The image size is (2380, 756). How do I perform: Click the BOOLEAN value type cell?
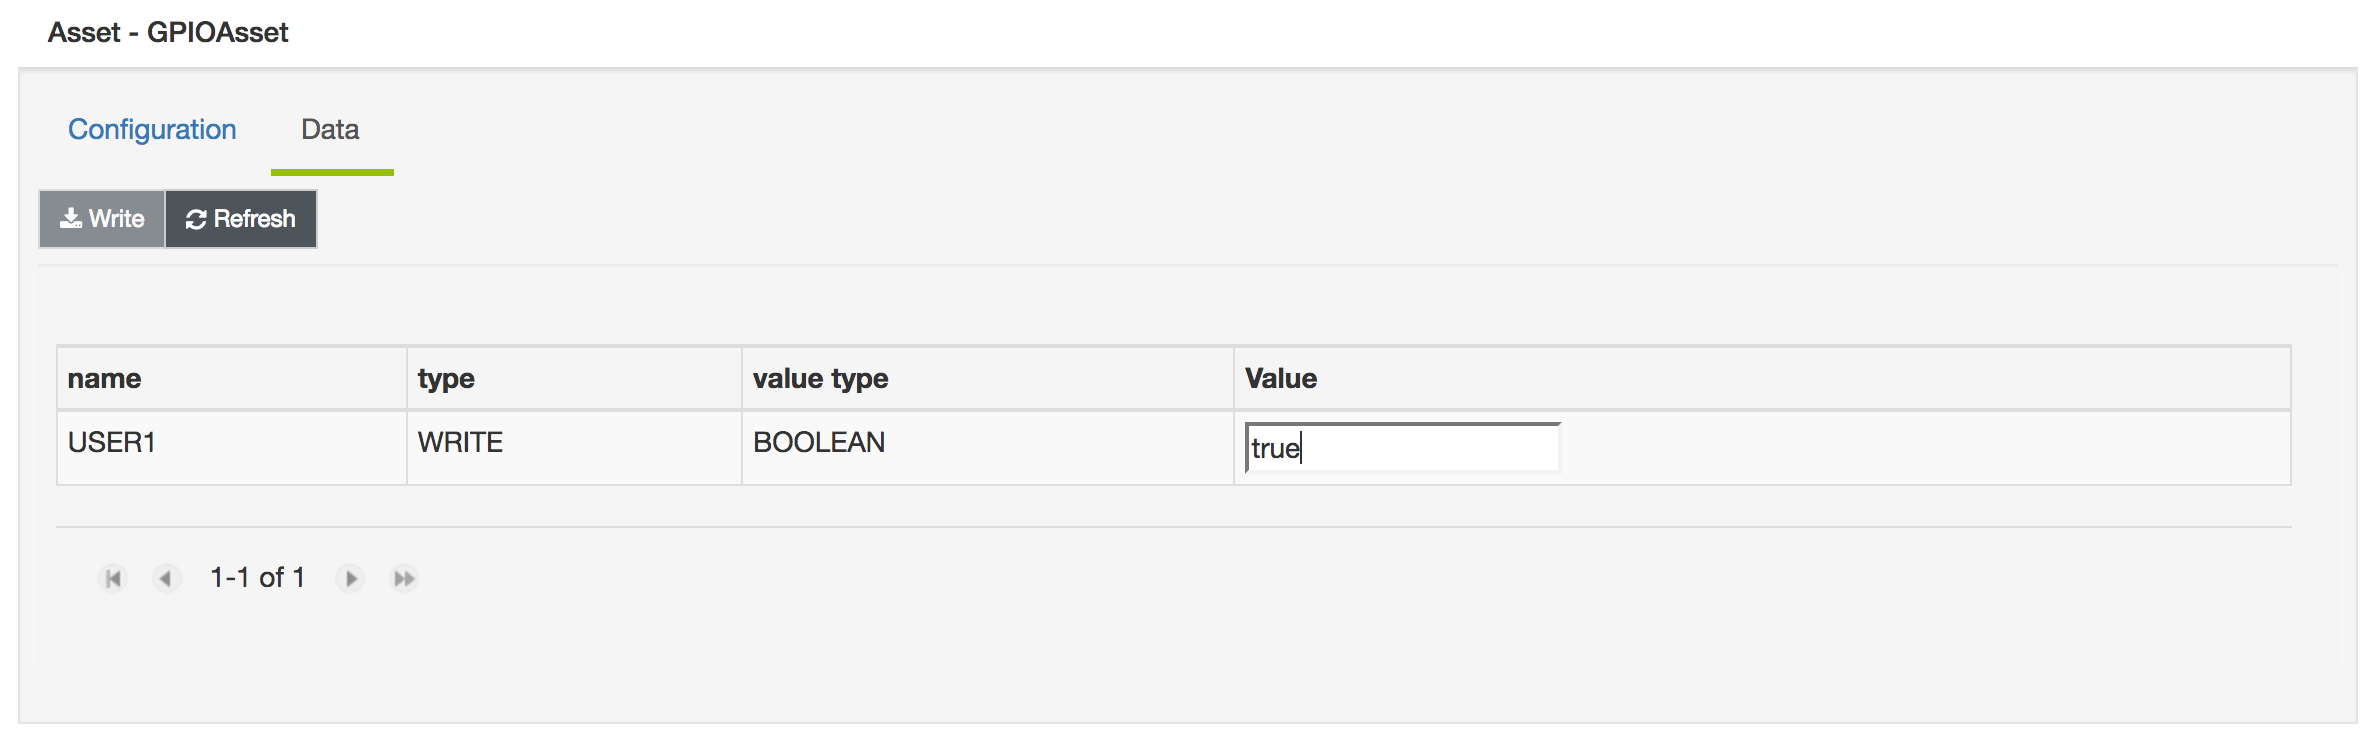click(x=819, y=443)
